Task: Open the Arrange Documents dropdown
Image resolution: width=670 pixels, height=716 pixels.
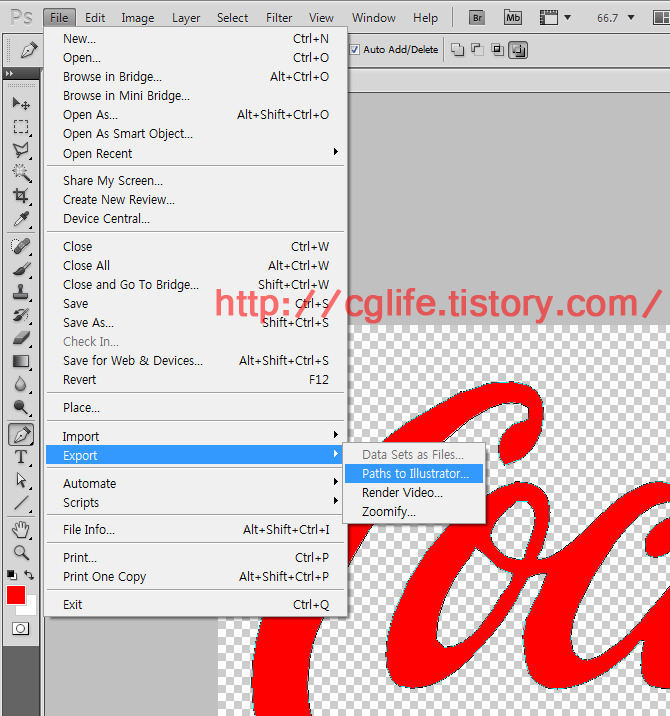Action: pyautogui.click(x=661, y=18)
